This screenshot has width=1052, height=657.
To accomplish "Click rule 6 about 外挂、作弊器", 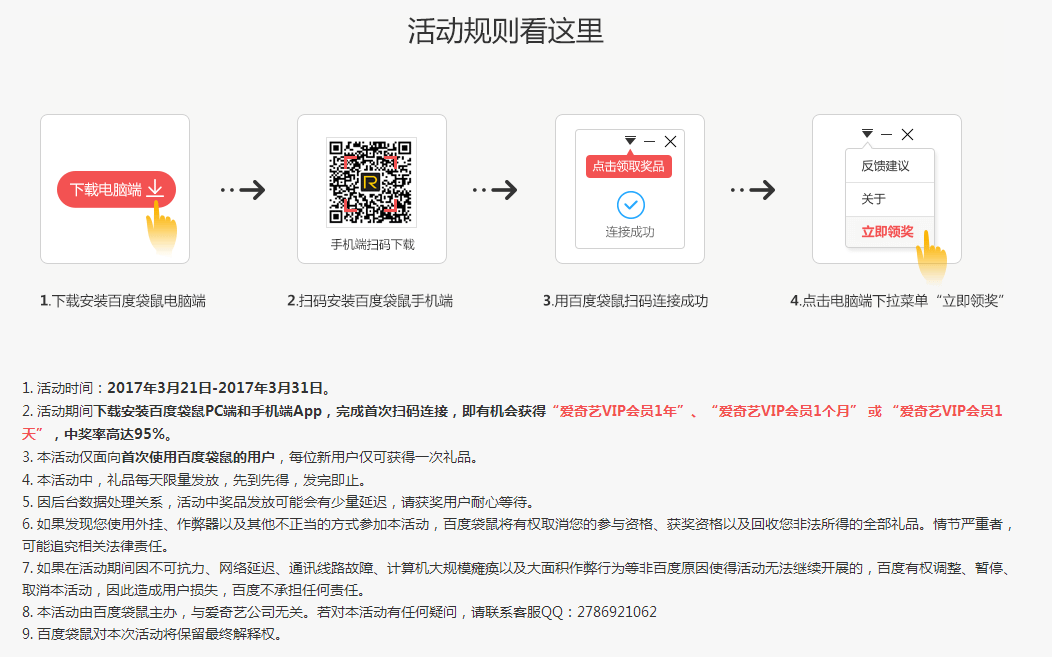I will pyautogui.click(x=518, y=535).
